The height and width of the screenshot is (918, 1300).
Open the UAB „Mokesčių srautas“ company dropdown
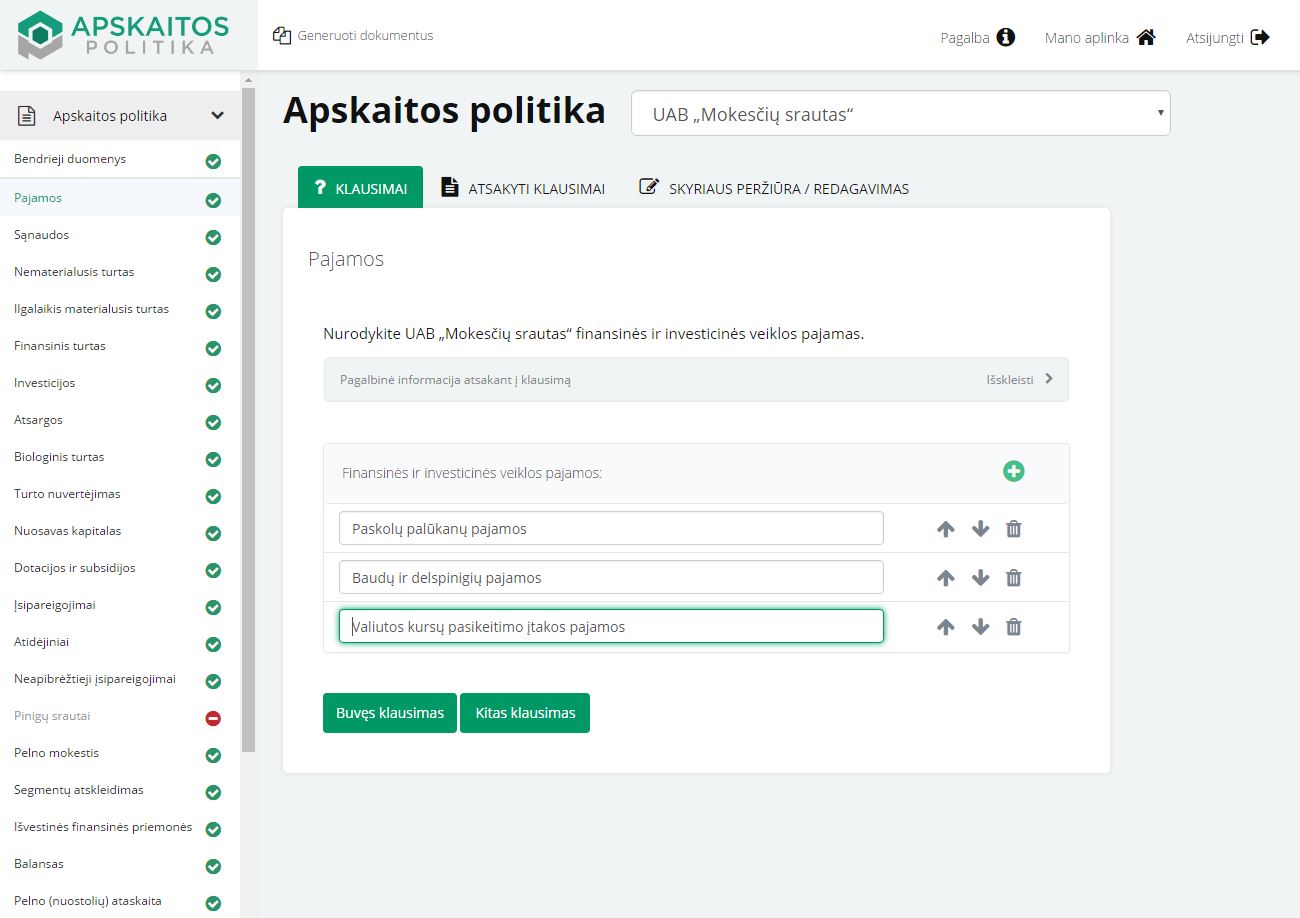click(900, 114)
